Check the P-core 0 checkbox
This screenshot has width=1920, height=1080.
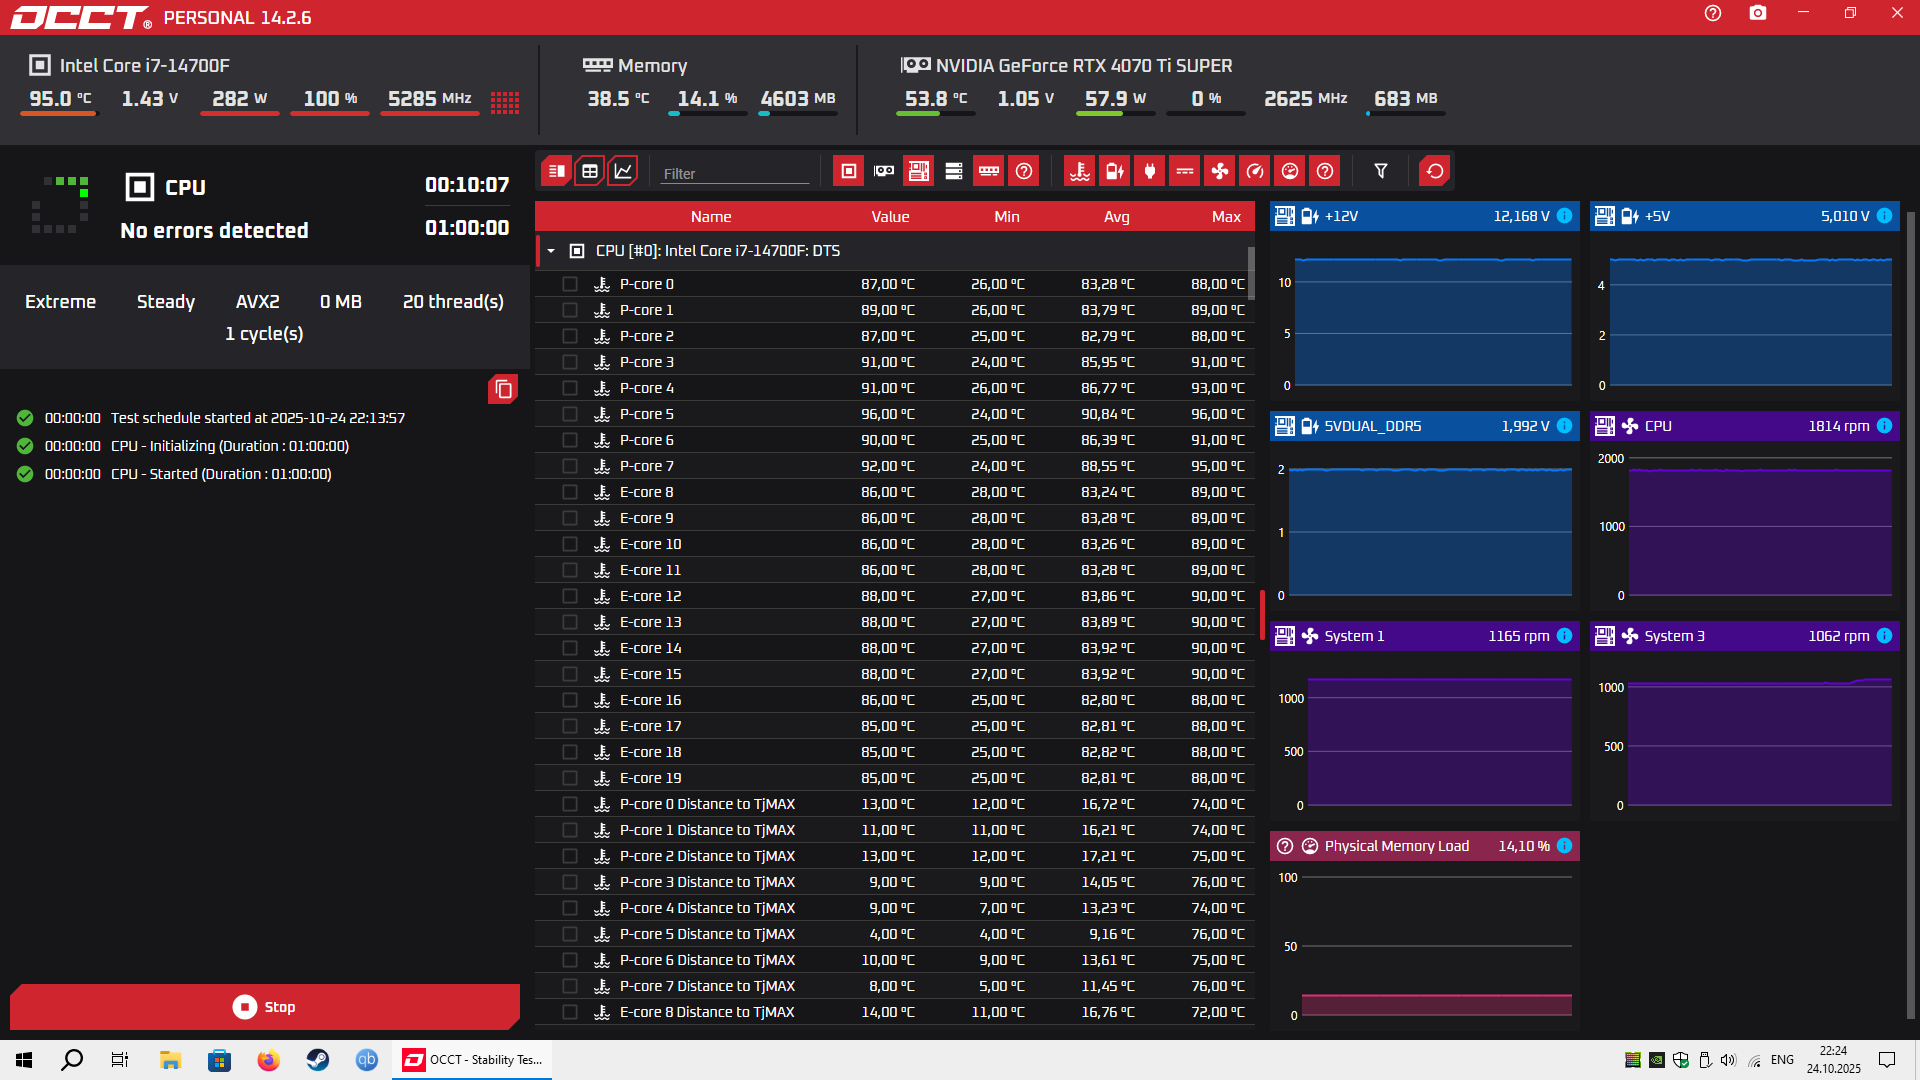click(x=570, y=284)
